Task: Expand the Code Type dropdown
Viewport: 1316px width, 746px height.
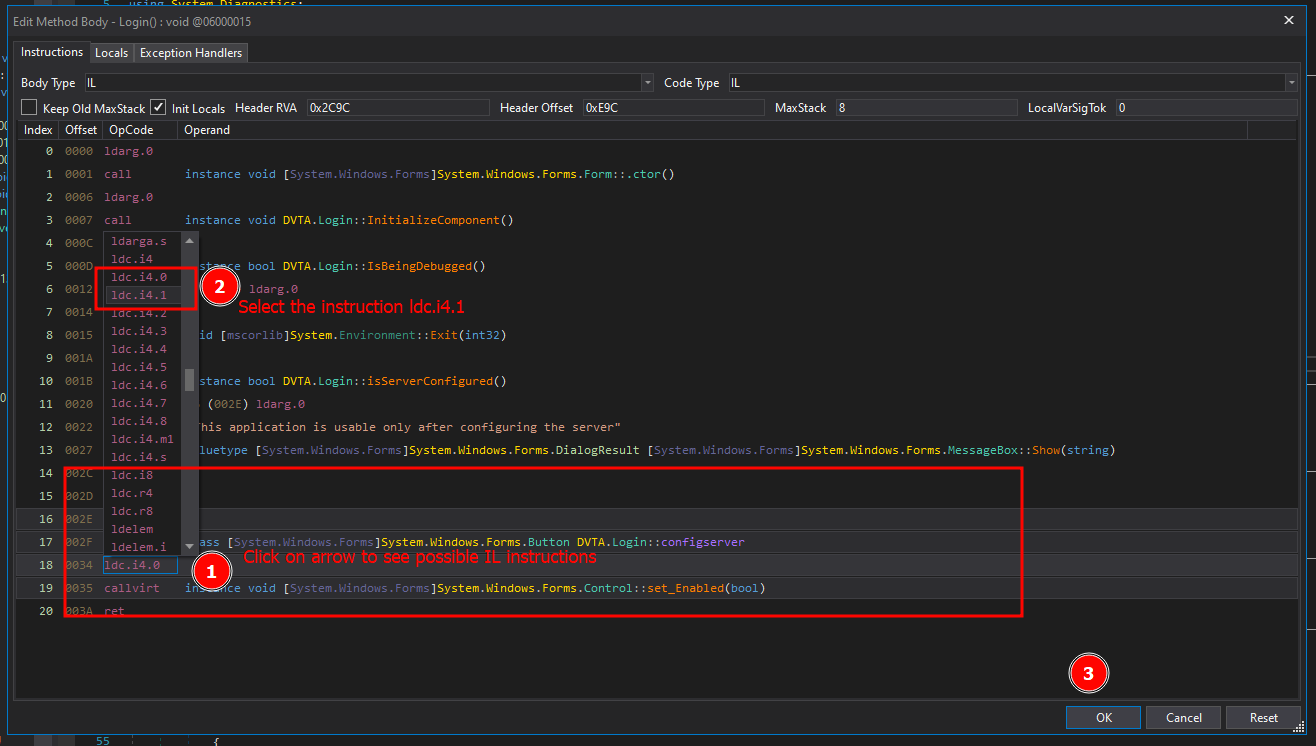Action: [1291, 83]
